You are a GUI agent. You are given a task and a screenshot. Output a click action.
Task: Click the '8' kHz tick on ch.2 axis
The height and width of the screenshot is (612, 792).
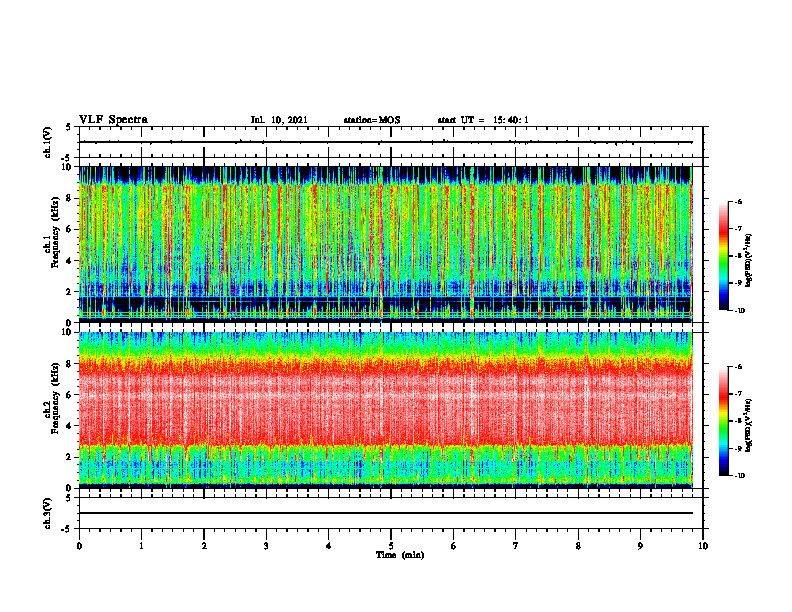[70, 363]
